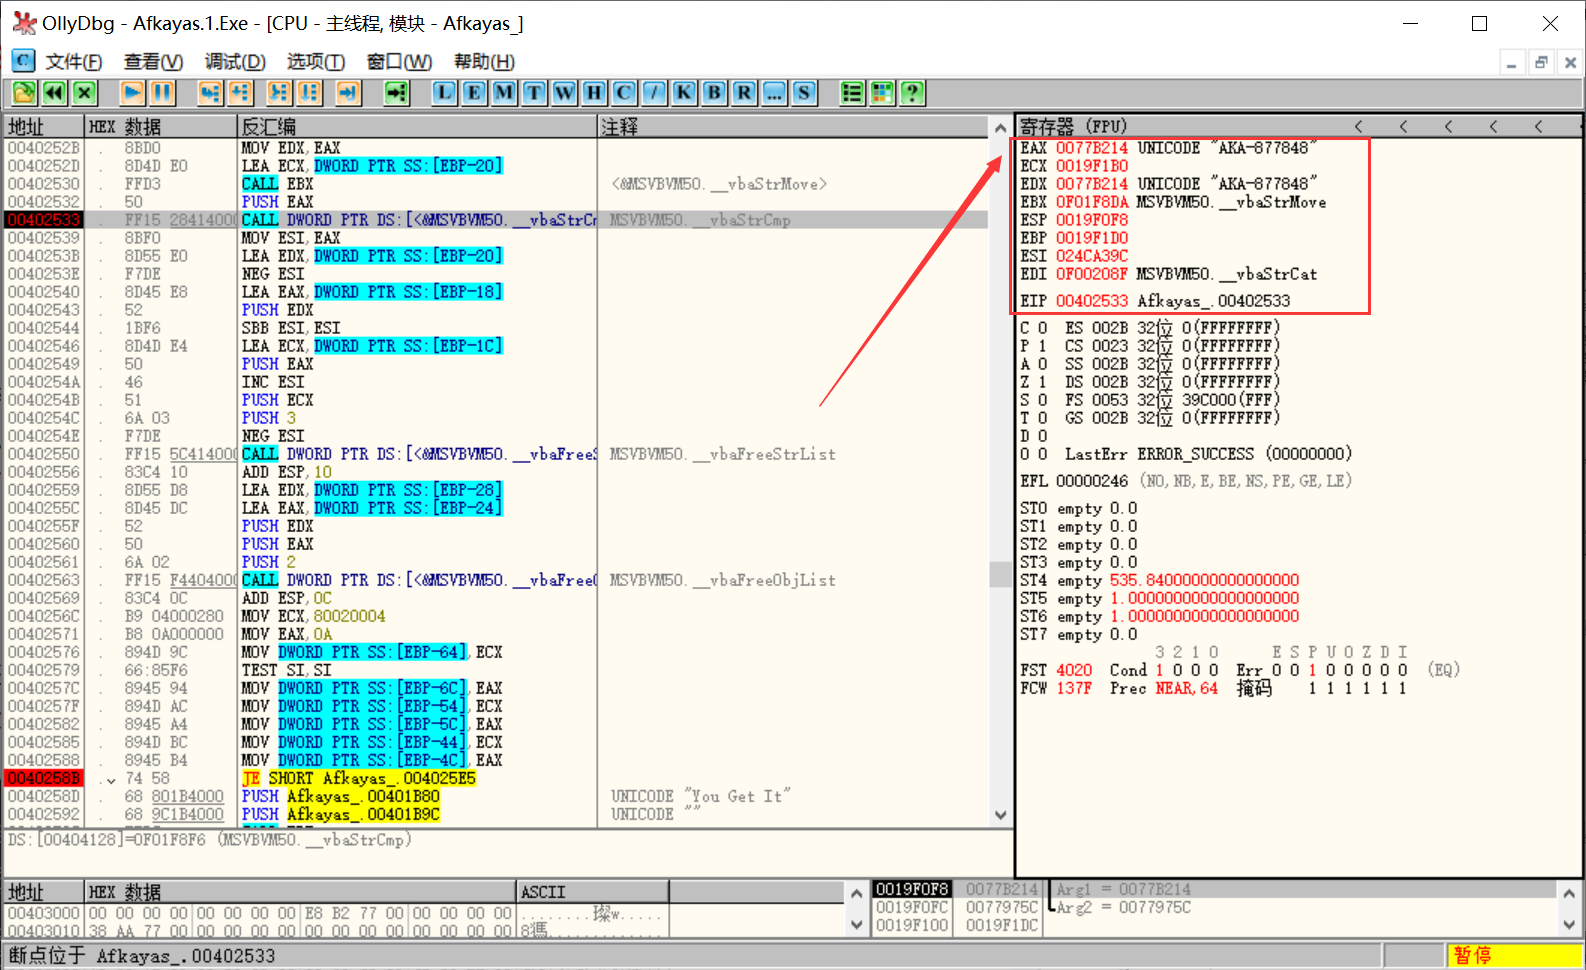Click the disassembly 地址 column header

pos(44,127)
